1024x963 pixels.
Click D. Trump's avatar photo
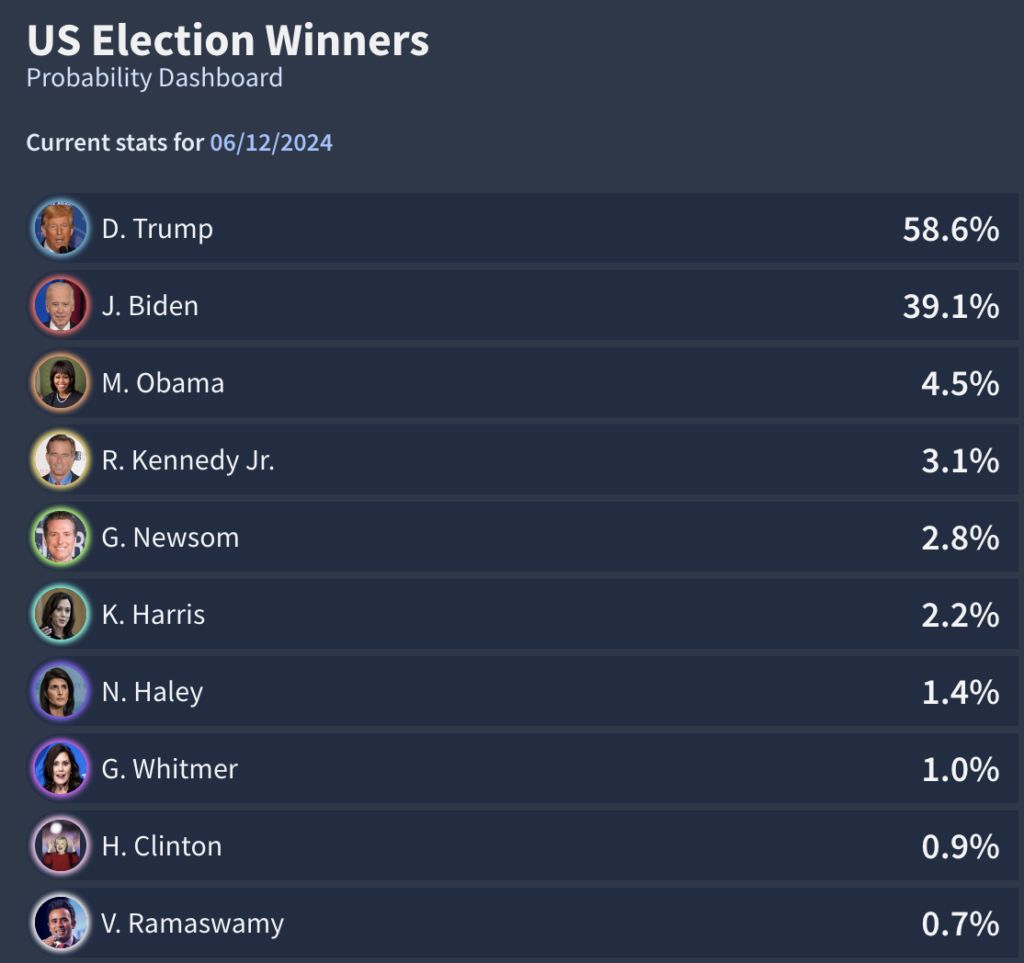[60, 228]
